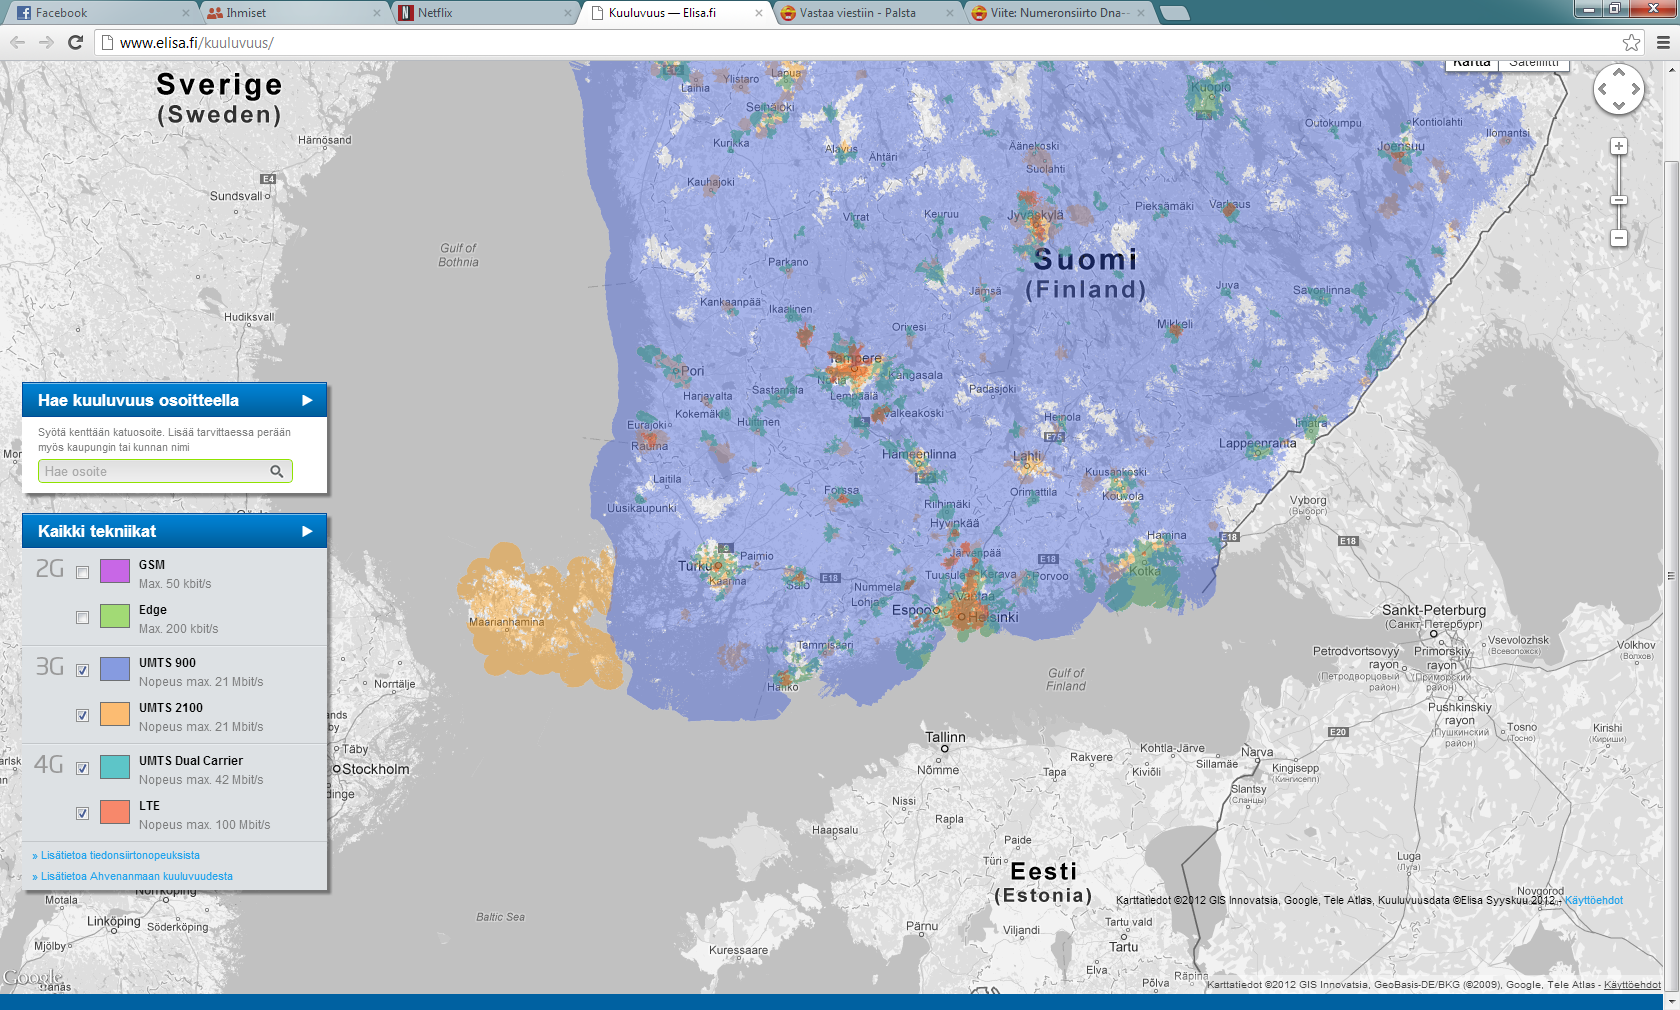Click the address bar URL
The height and width of the screenshot is (1010, 1680).
197,43
